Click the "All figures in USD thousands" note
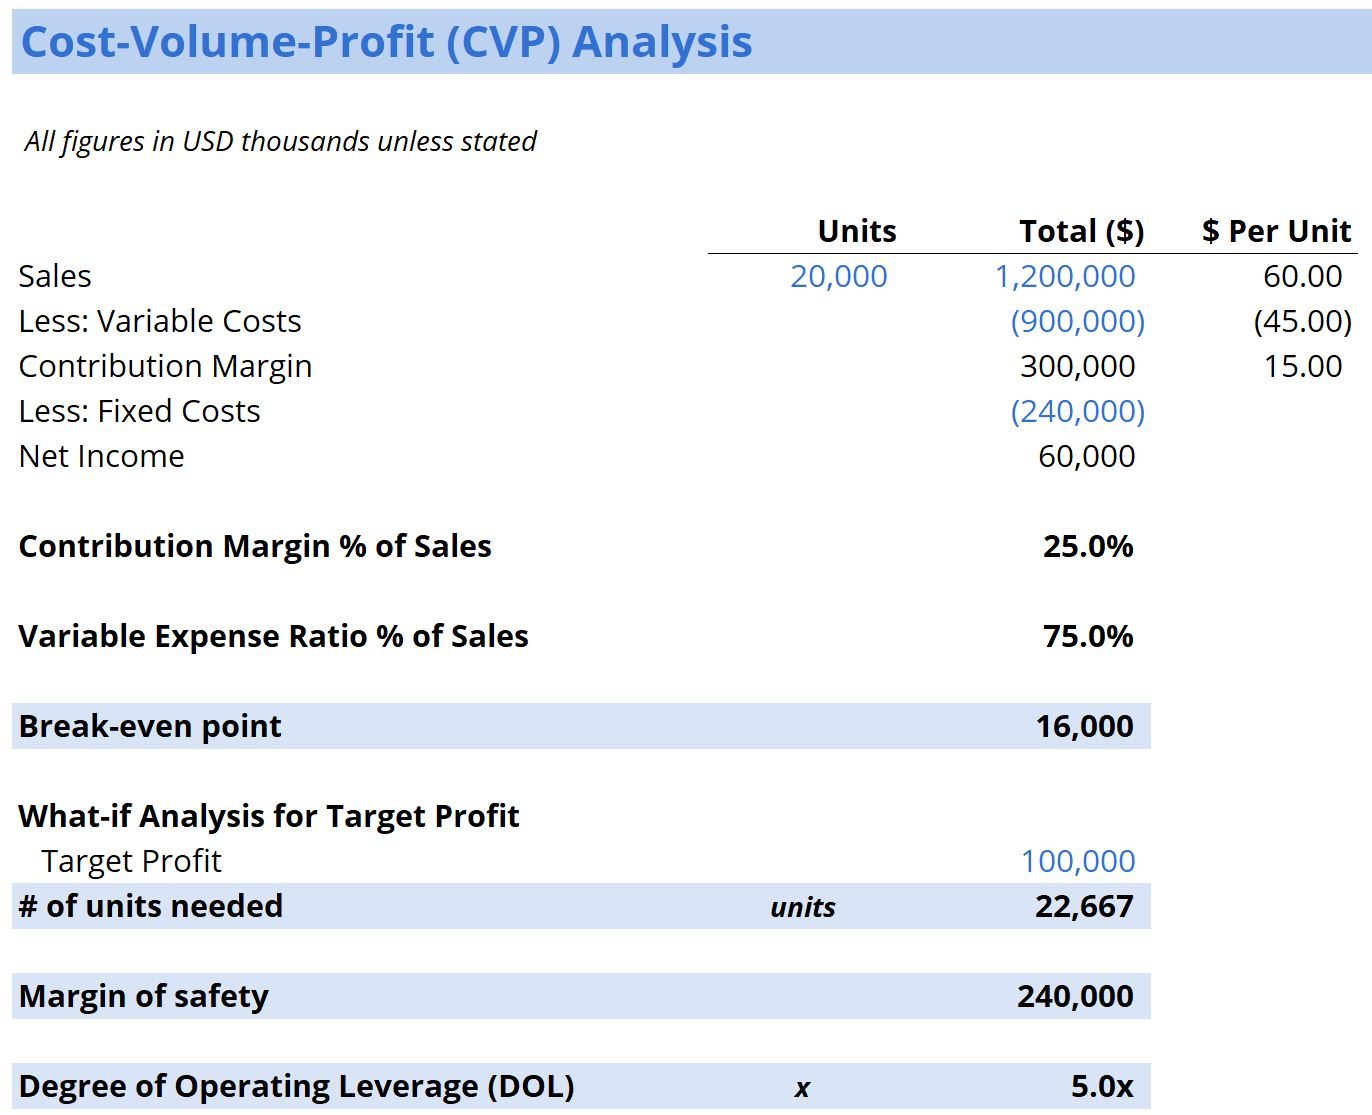The image size is (1372, 1115). [280, 141]
